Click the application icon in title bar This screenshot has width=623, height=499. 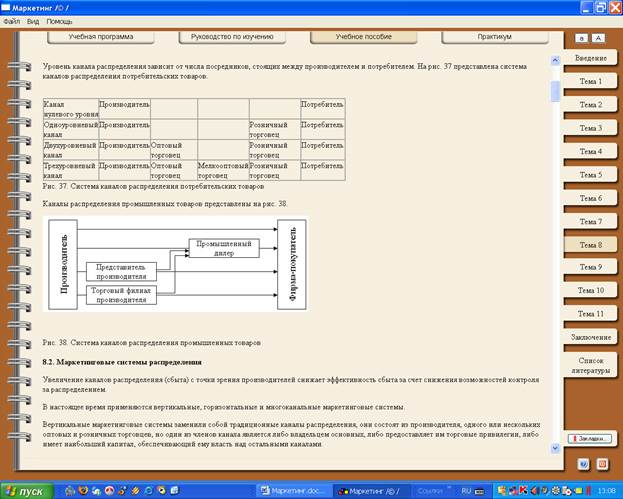pos(5,8)
